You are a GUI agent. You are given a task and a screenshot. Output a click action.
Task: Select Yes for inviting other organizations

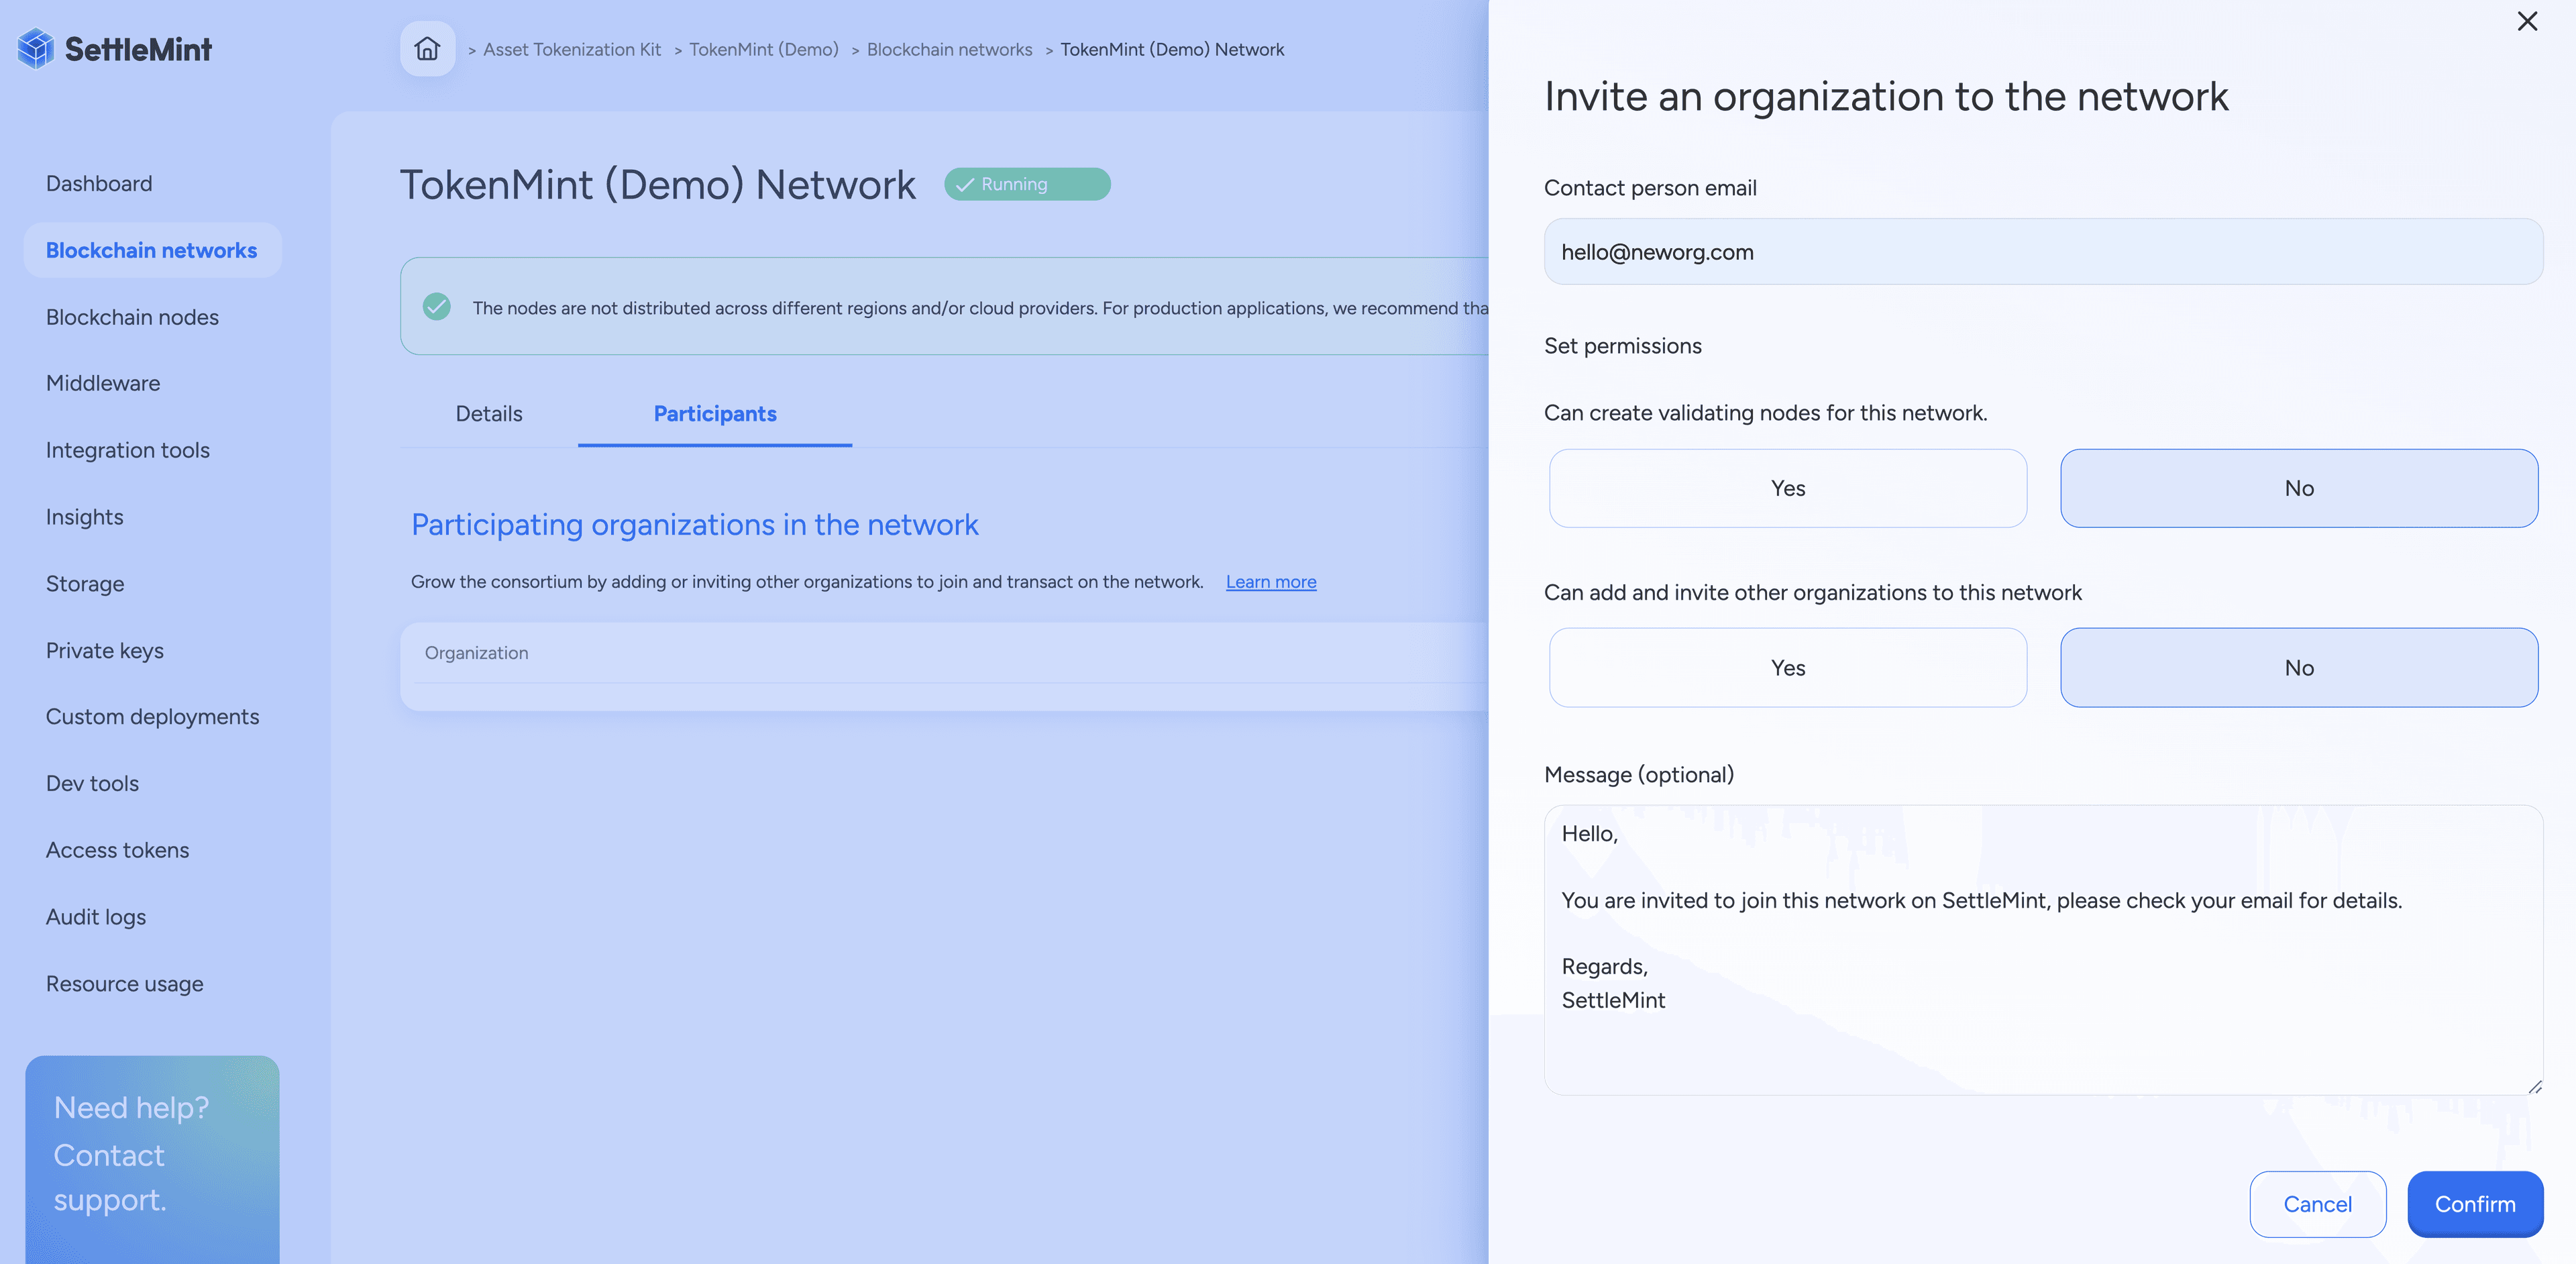pyautogui.click(x=1788, y=668)
